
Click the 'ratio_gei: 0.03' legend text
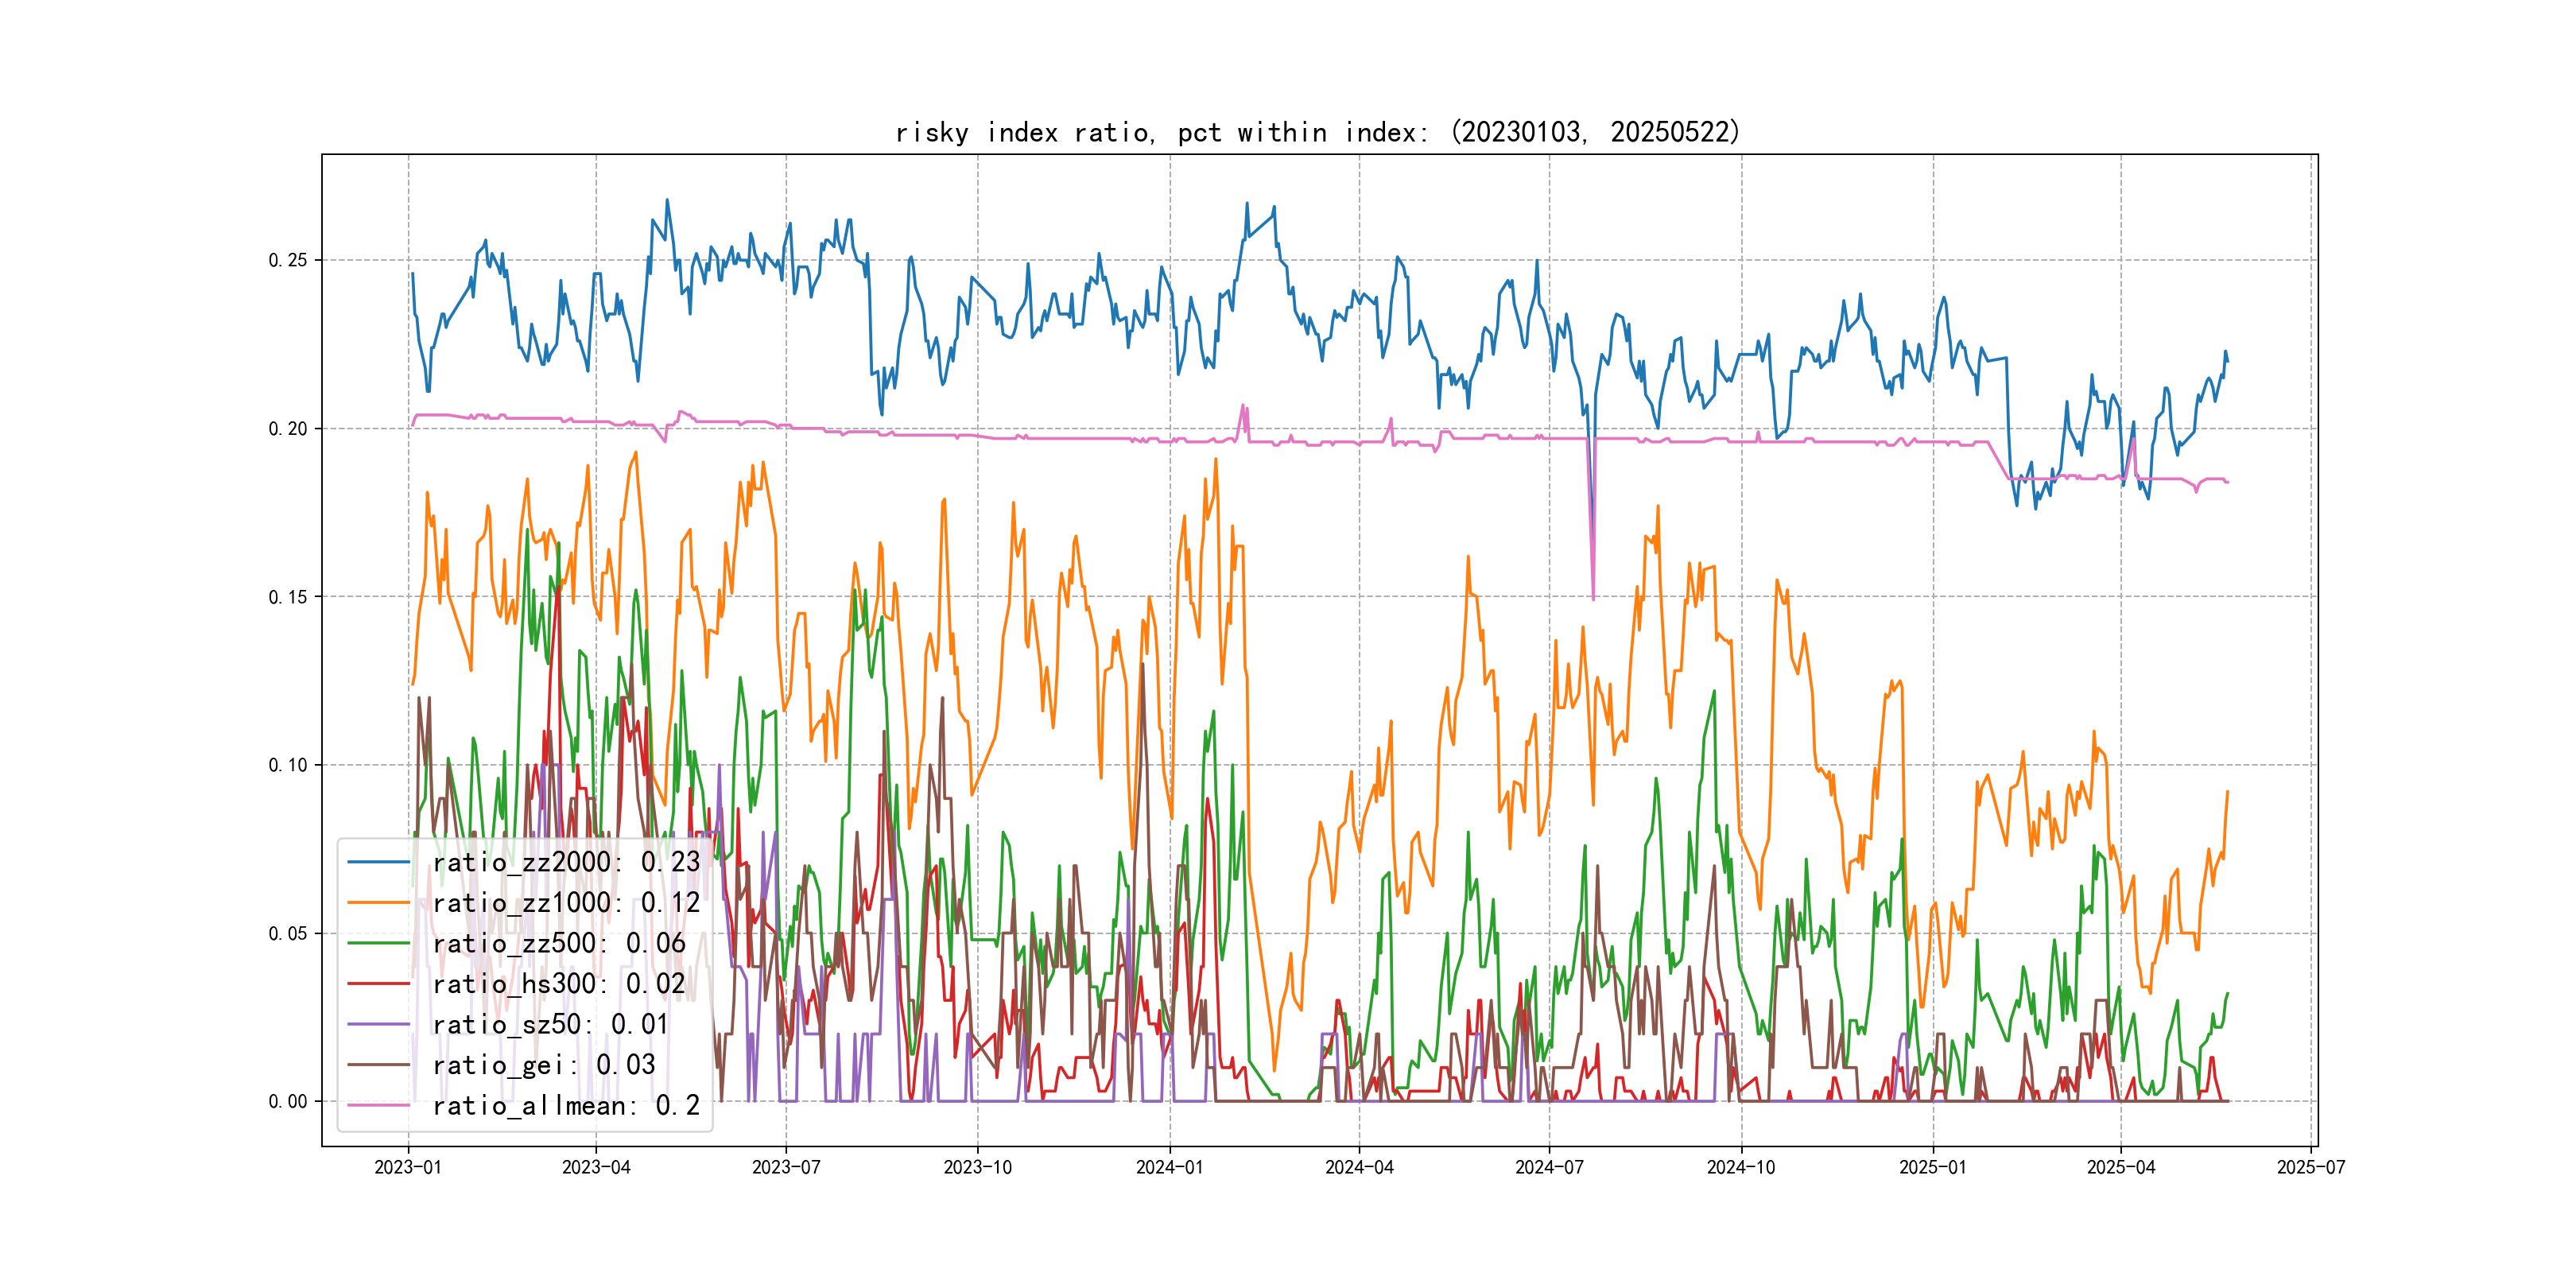(544, 1065)
